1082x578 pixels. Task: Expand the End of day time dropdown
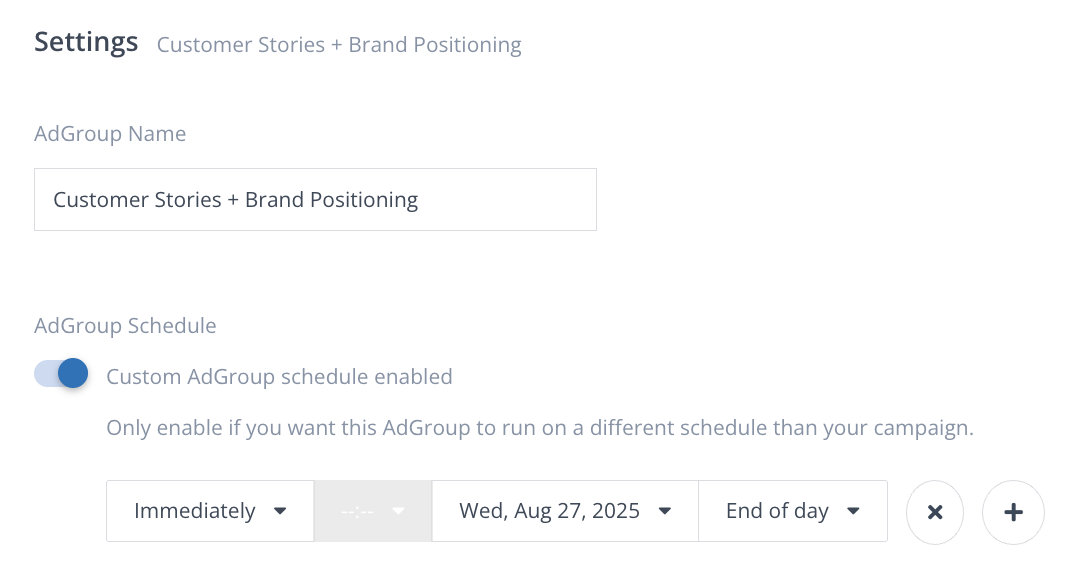(792, 511)
